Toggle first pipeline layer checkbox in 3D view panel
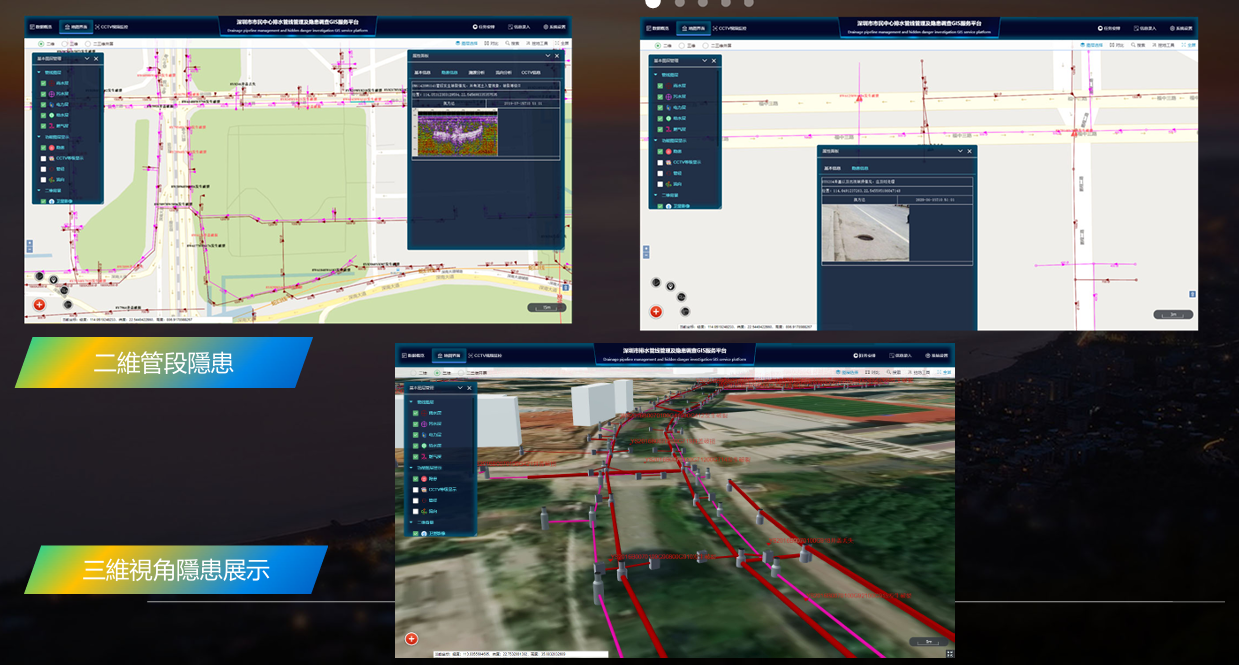This screenshot has width=1239, height=665. 415,412
